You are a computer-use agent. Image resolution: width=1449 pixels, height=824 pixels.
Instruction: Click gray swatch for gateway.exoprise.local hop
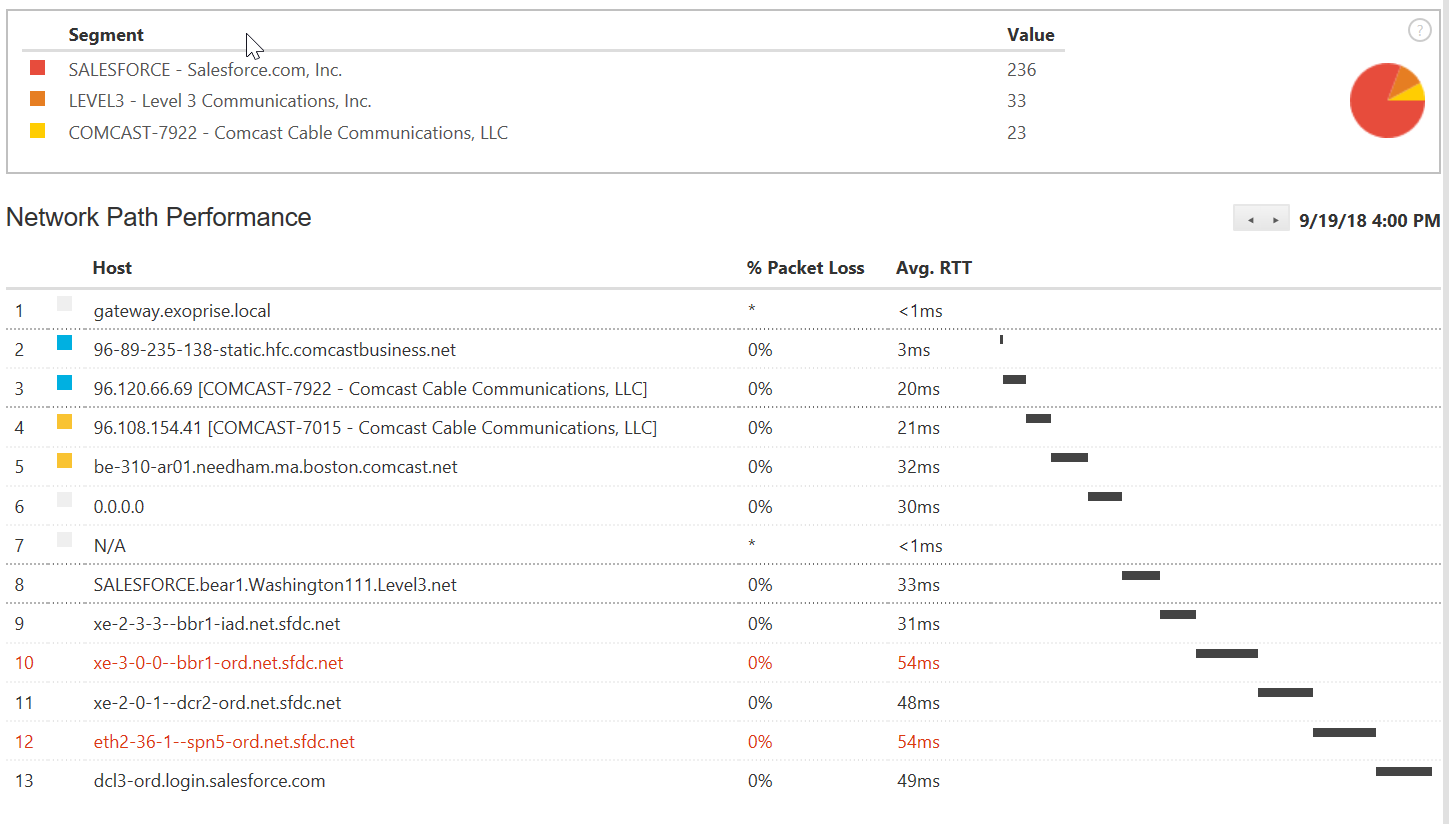64,304
